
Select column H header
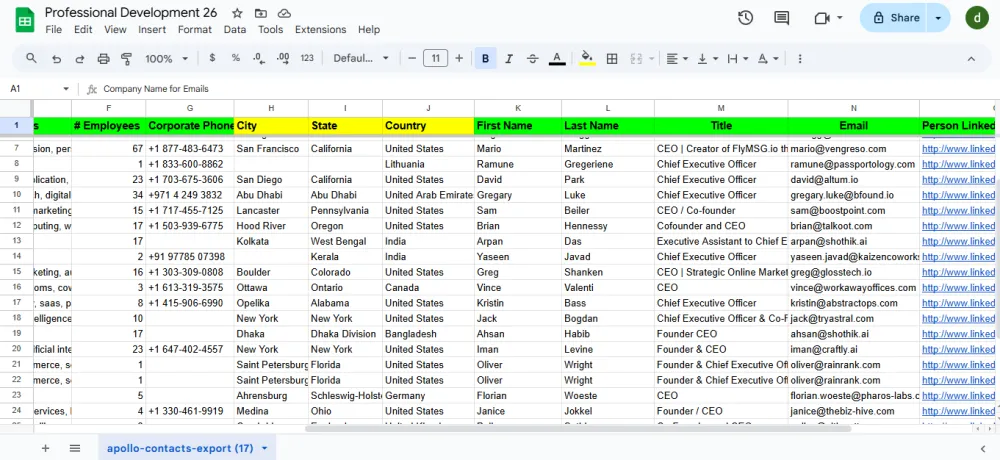(x=271, y=108)
